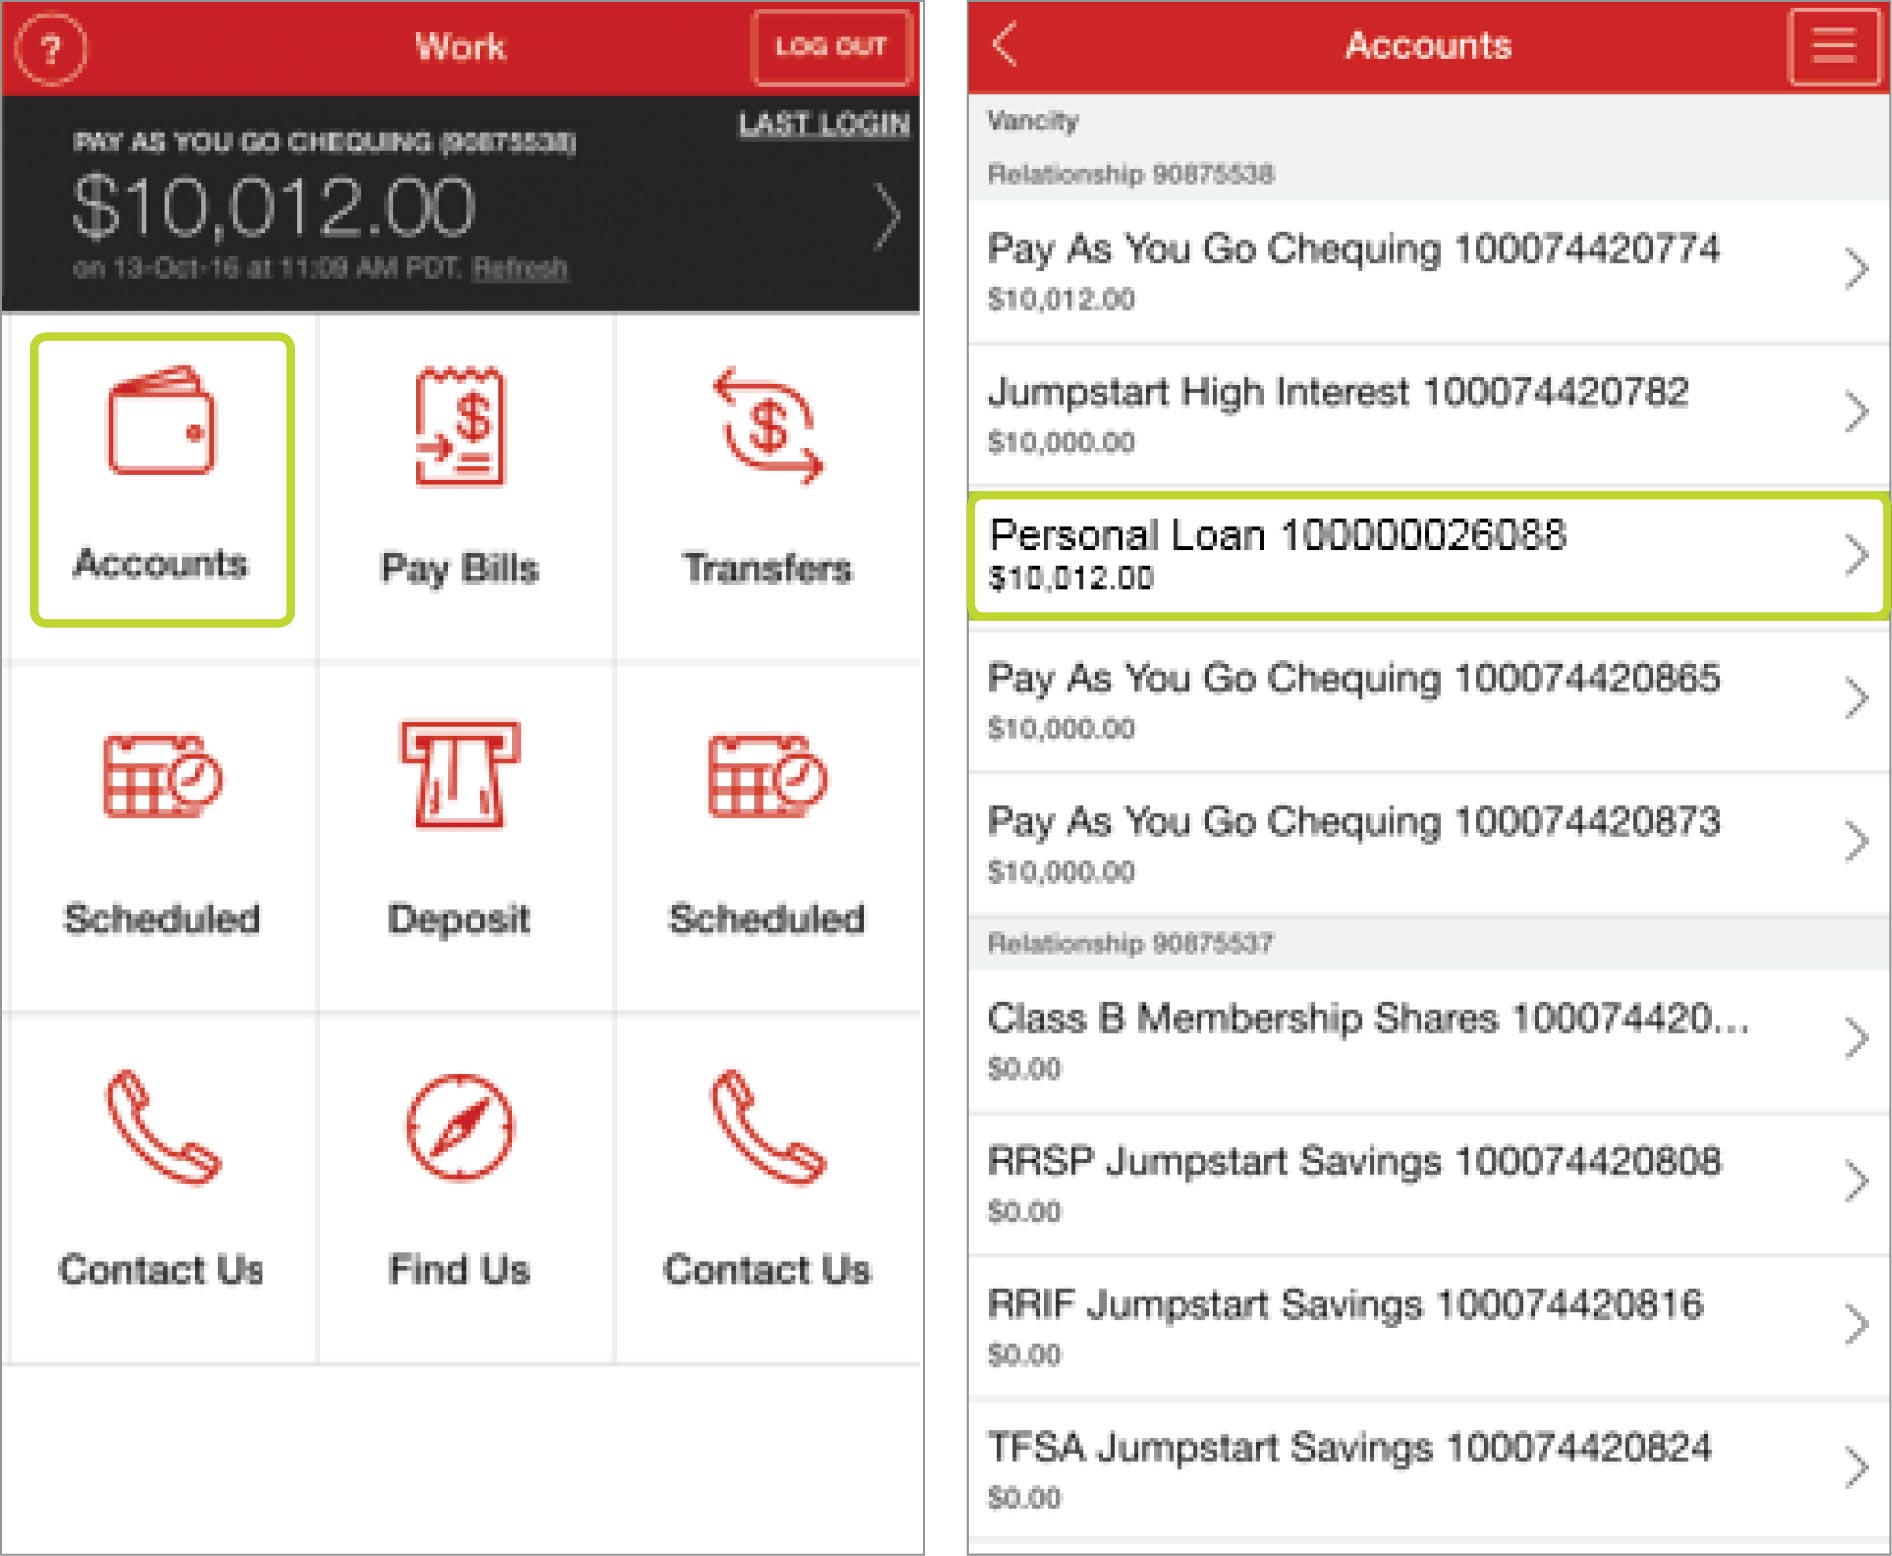
Task: Open the hamburger menu in Accounts header
Action: coord(1833,46)
